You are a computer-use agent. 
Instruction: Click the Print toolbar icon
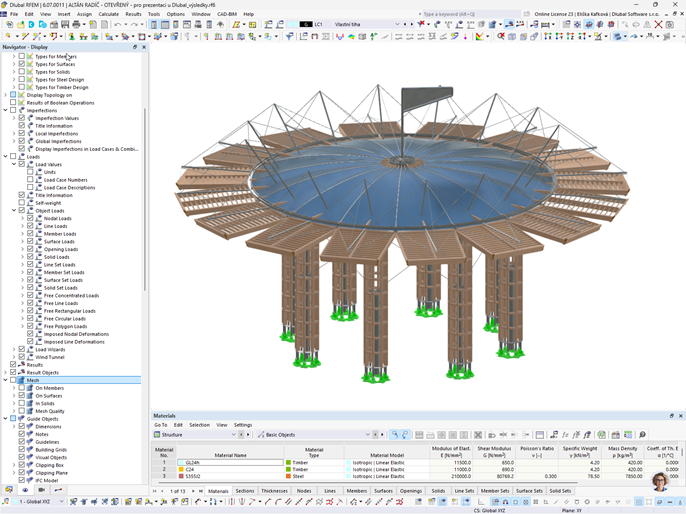click(76, 24)
